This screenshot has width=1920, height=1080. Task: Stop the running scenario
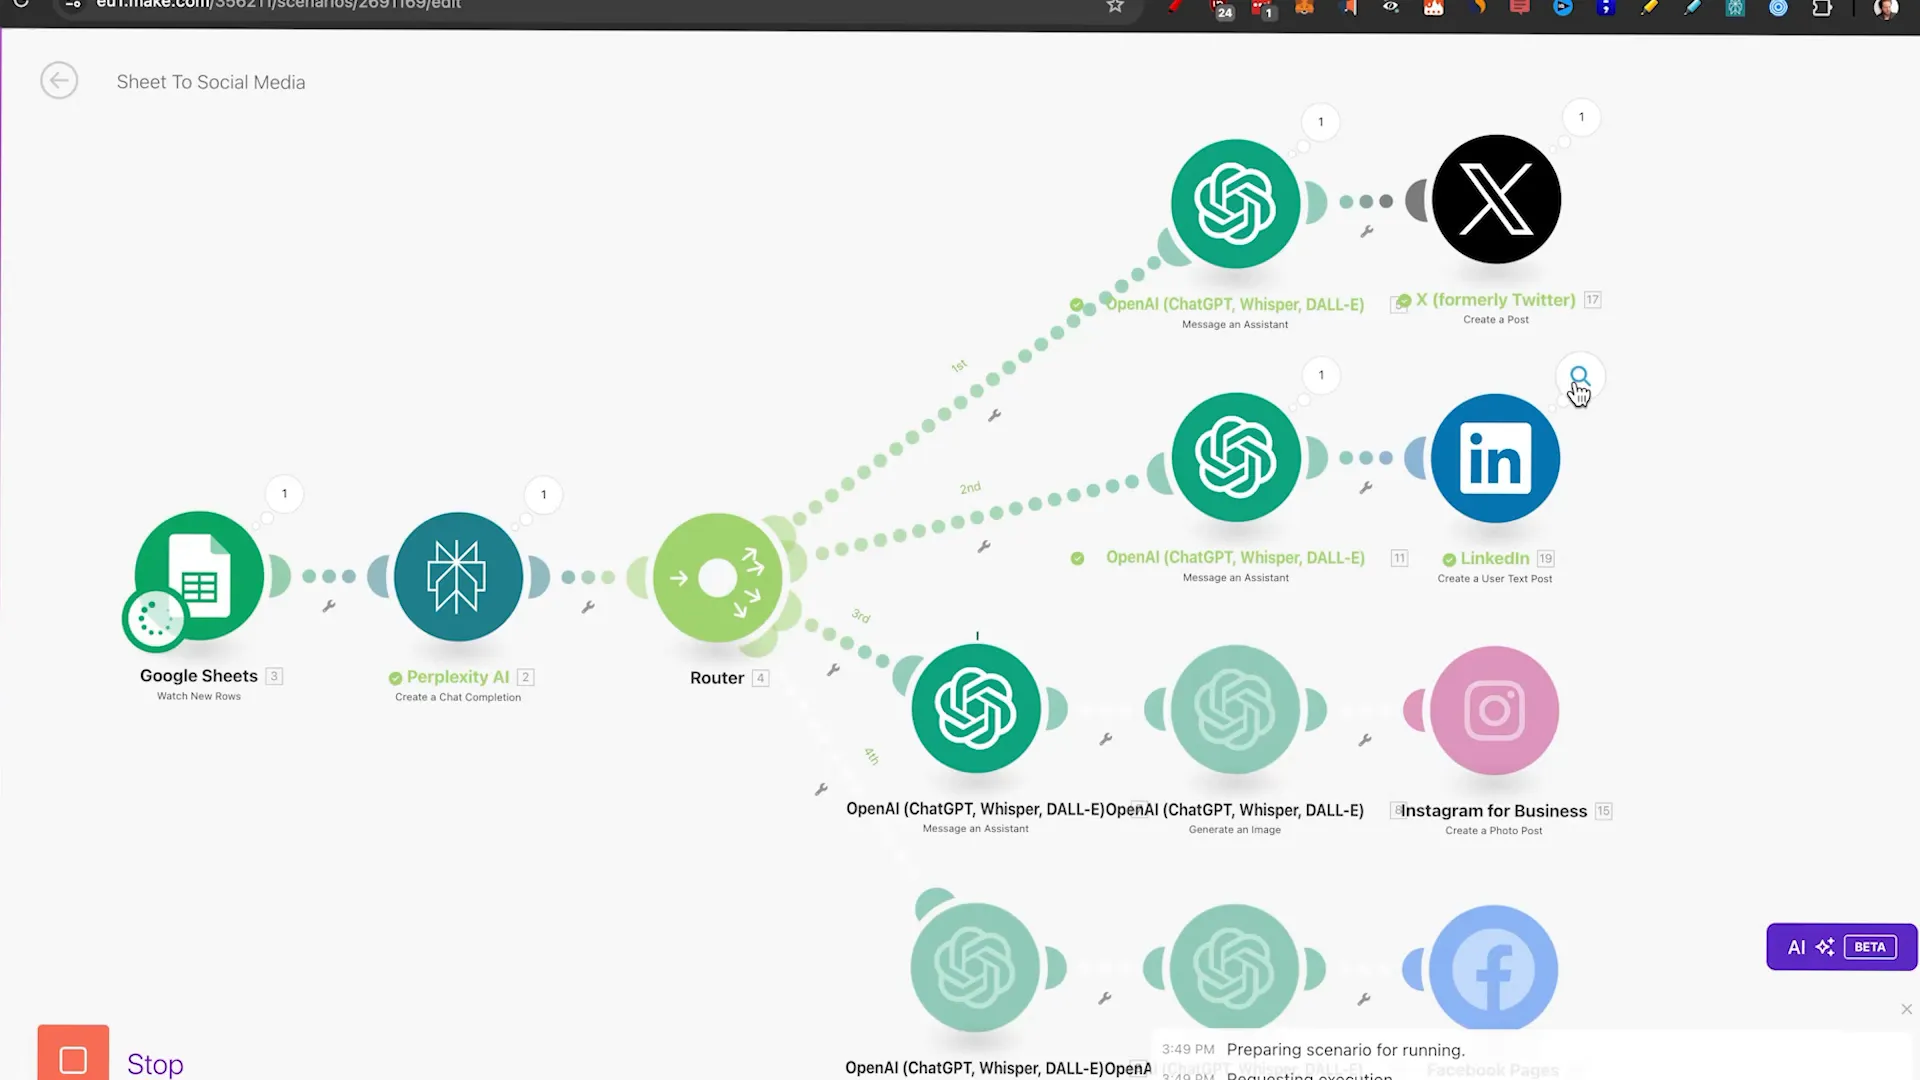(73, 1055)
